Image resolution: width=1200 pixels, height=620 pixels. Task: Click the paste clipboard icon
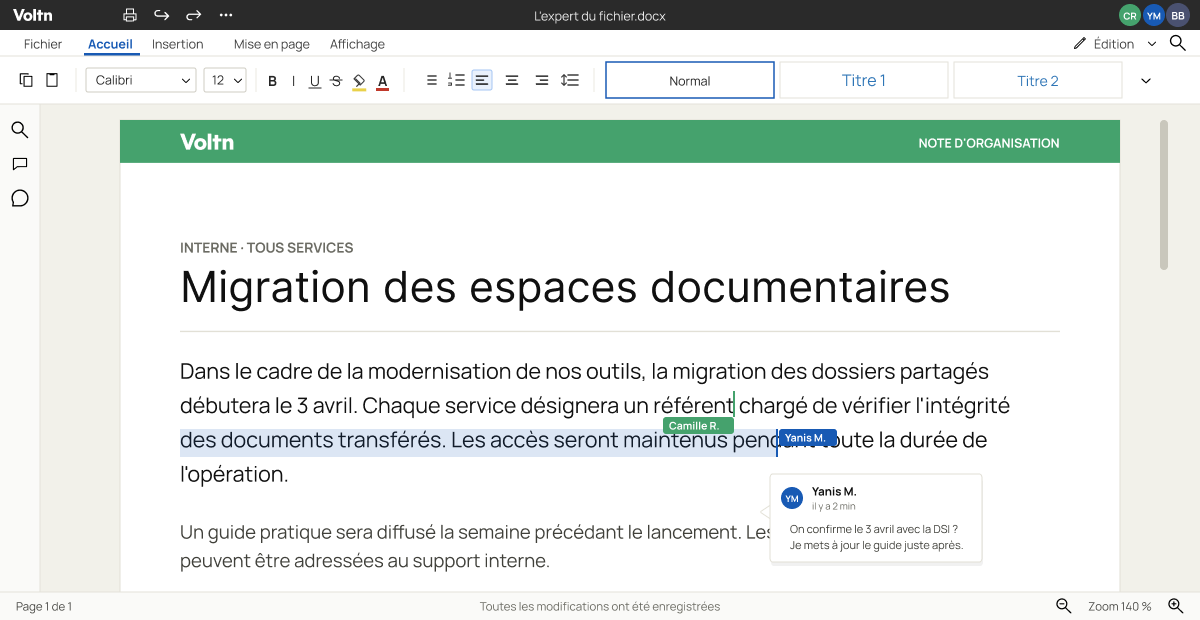pos(52,80)
